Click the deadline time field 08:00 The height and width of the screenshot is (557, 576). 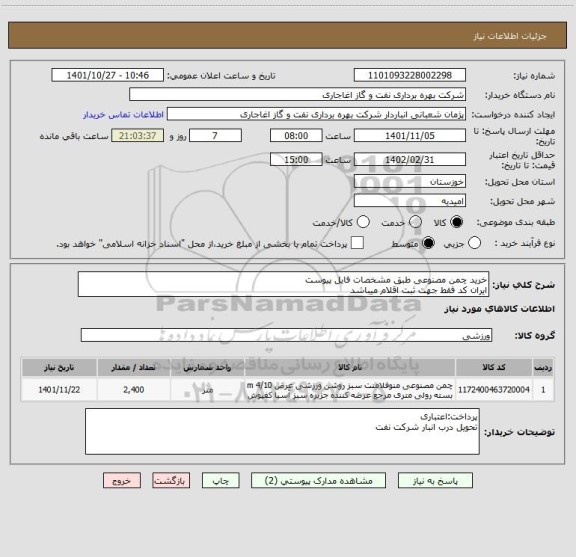[x=296, y=136]
